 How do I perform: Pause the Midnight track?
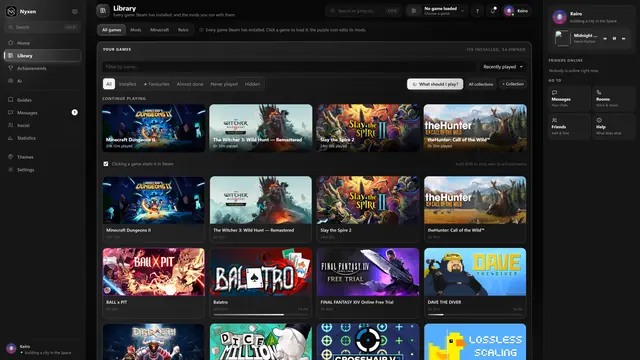pyautogui.click(x=614, y=38)
